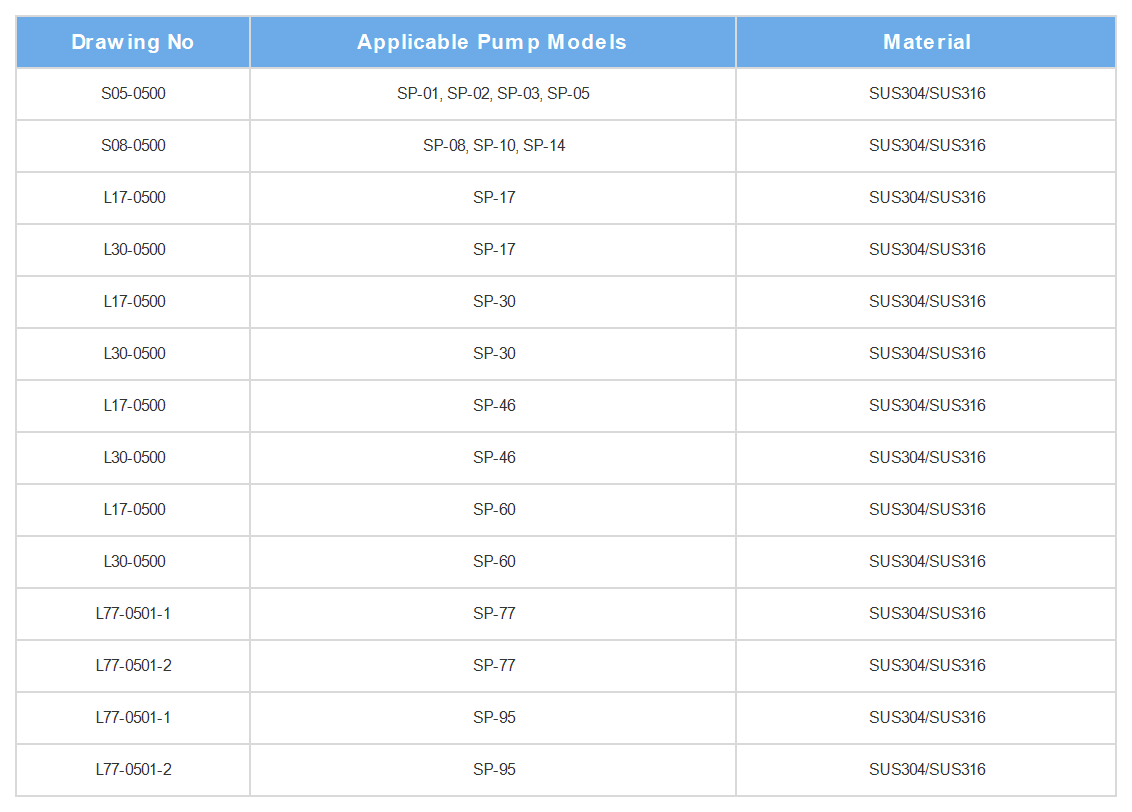Click the Applicable Pump Models header
The height and width of the screenshot is (812, 1132).
pos(492,42)
